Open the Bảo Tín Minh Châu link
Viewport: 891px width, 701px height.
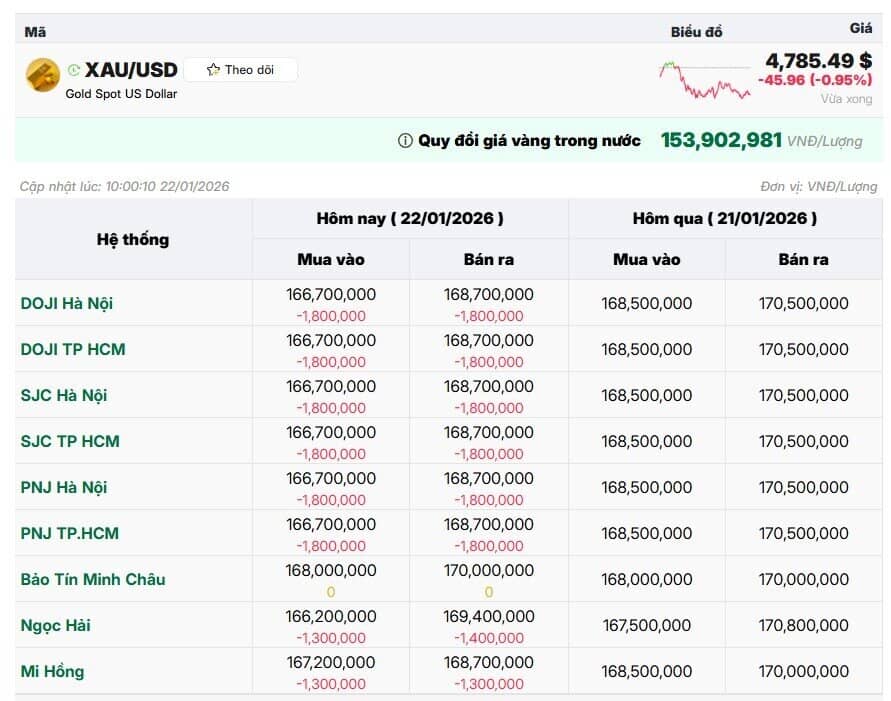tap(93, 579)
